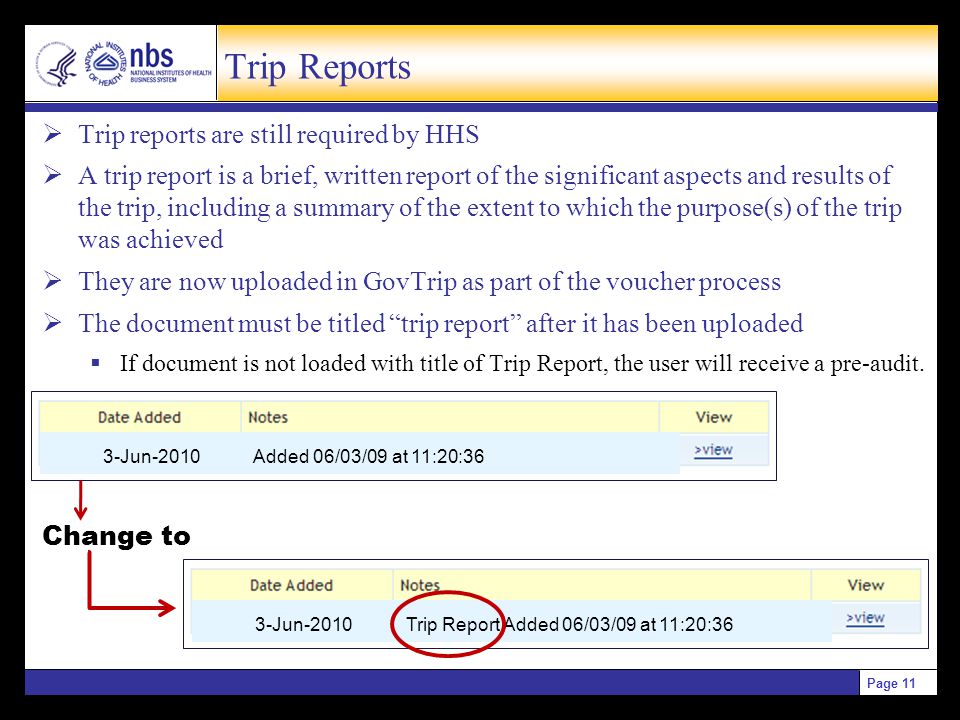This screenshot has width=960, height=720.
Task: Click 'Trip reports are still required by HHS' bullet
Action: pos(279,135)
